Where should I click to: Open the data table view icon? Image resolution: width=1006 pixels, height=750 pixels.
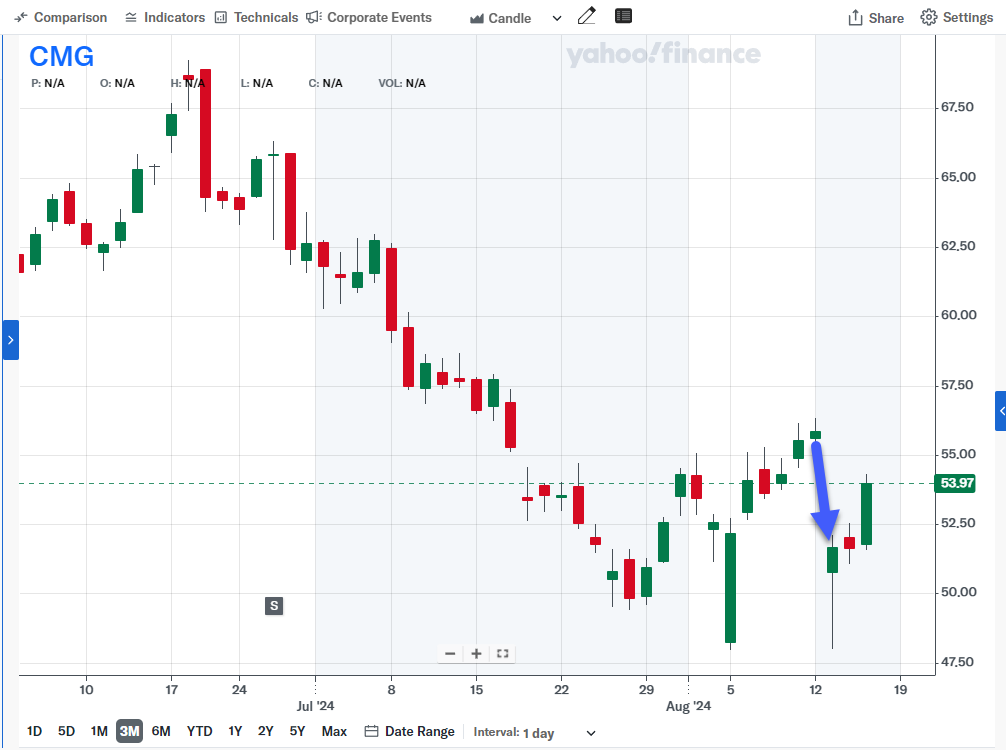[x=623, y=16]
